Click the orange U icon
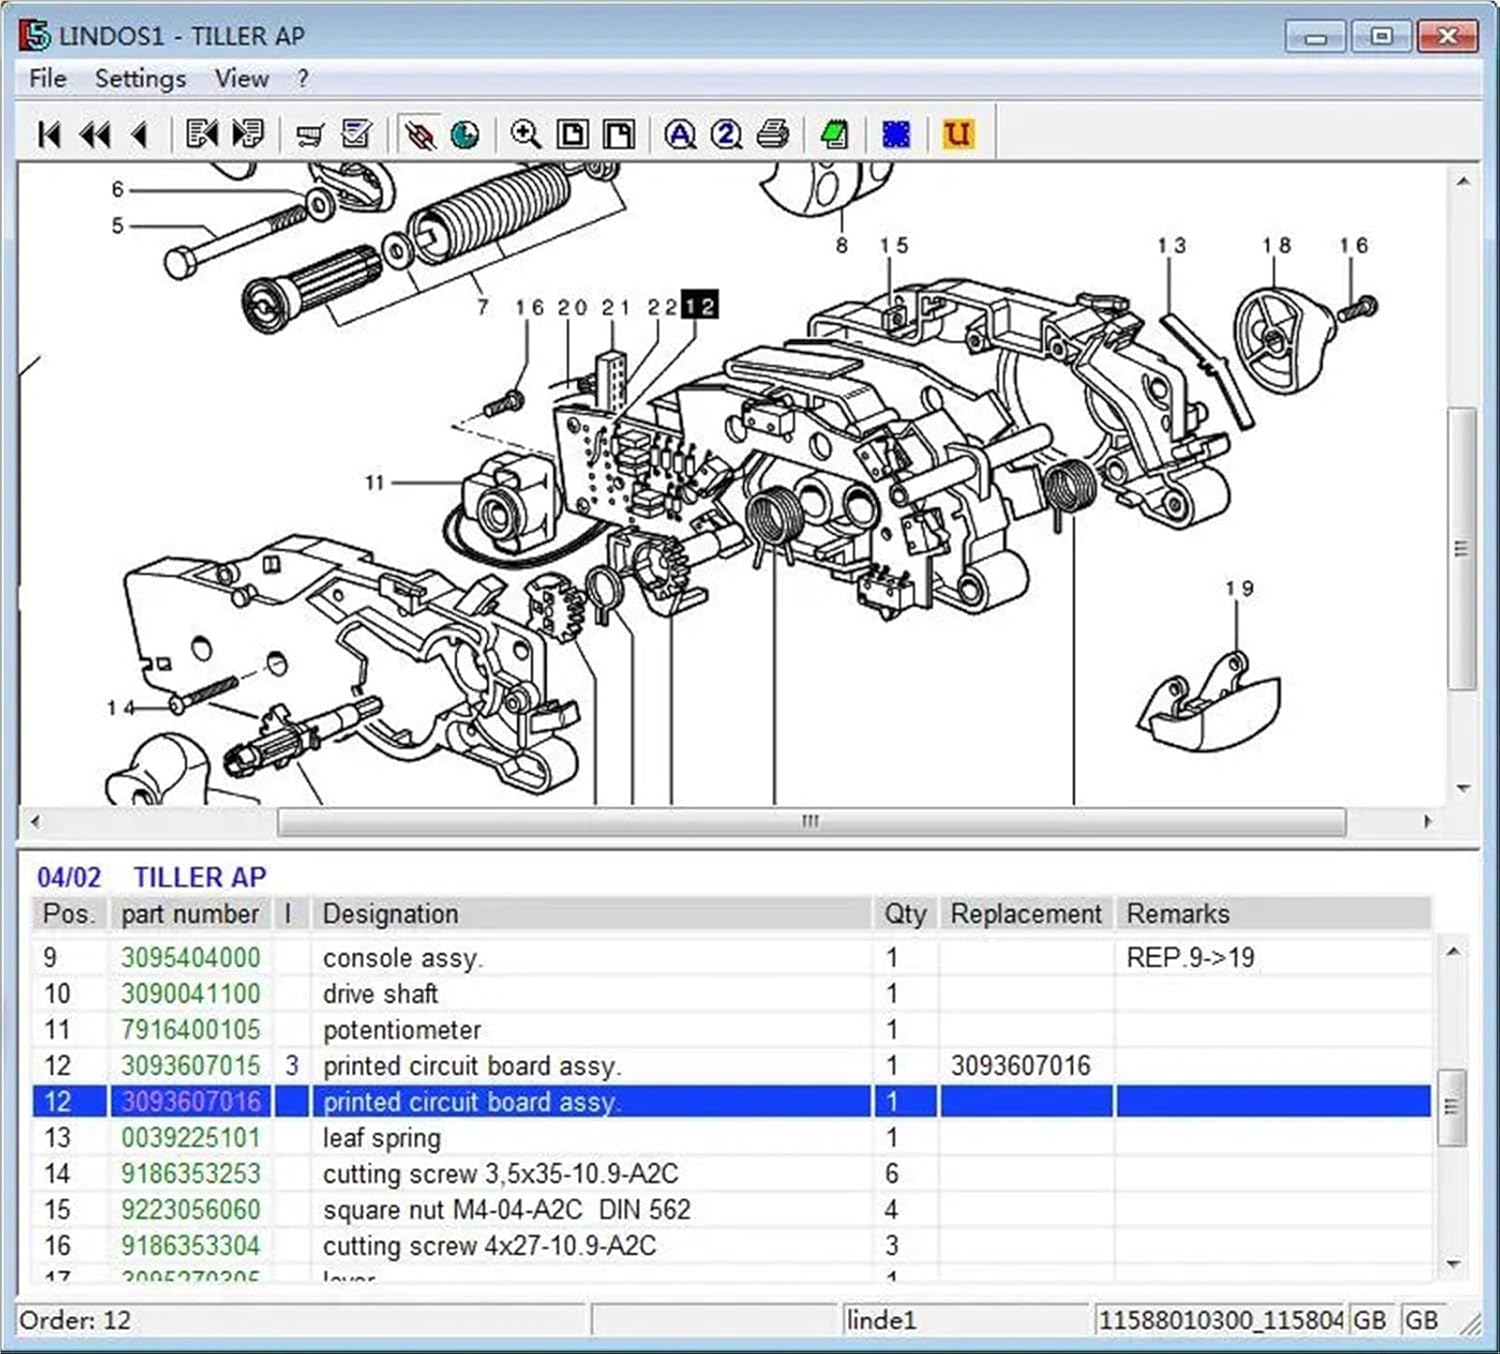The height and width of the screenshot is (1354, 1500). 957,134
